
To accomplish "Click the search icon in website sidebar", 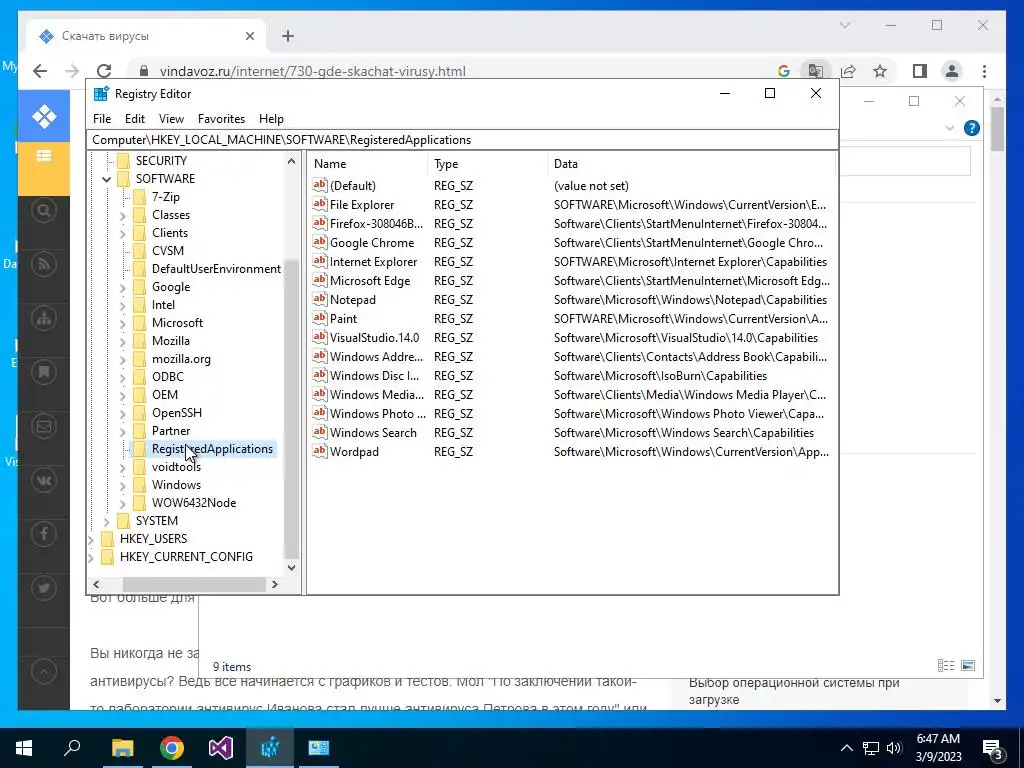I will [x=44, y=210].
